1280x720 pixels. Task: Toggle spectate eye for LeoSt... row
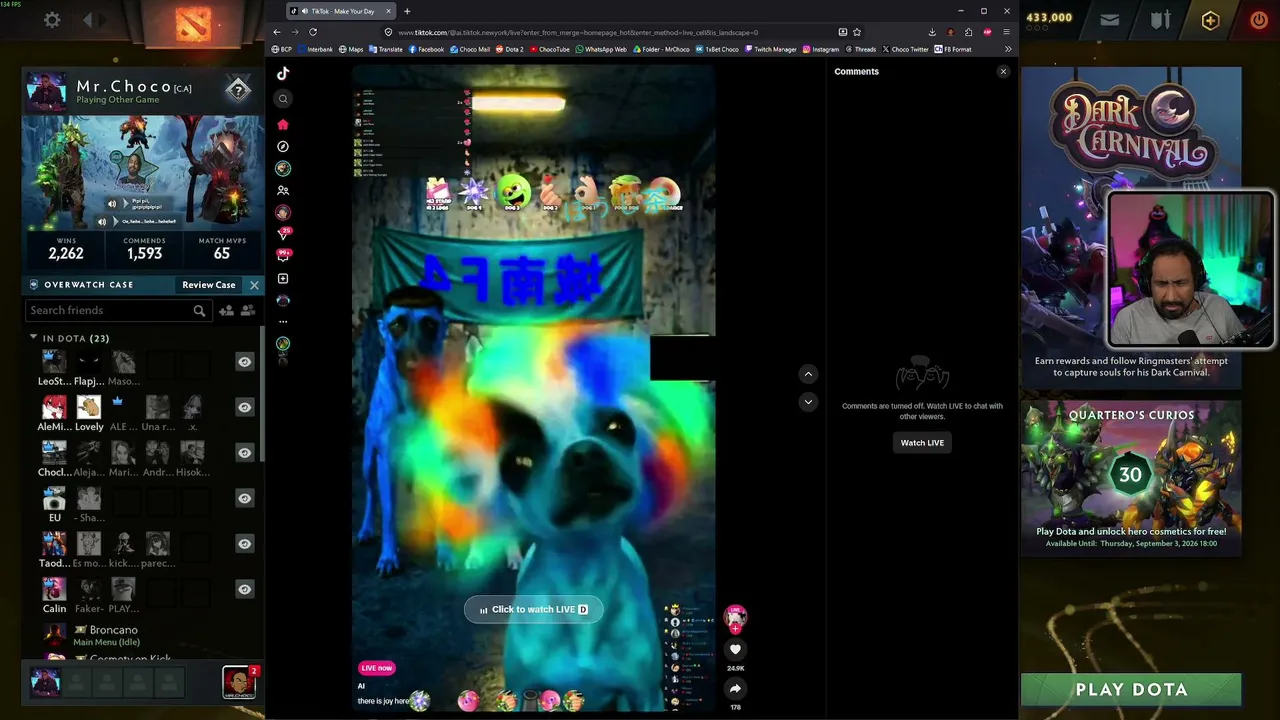pyautogui.click(x=244, y=362)
